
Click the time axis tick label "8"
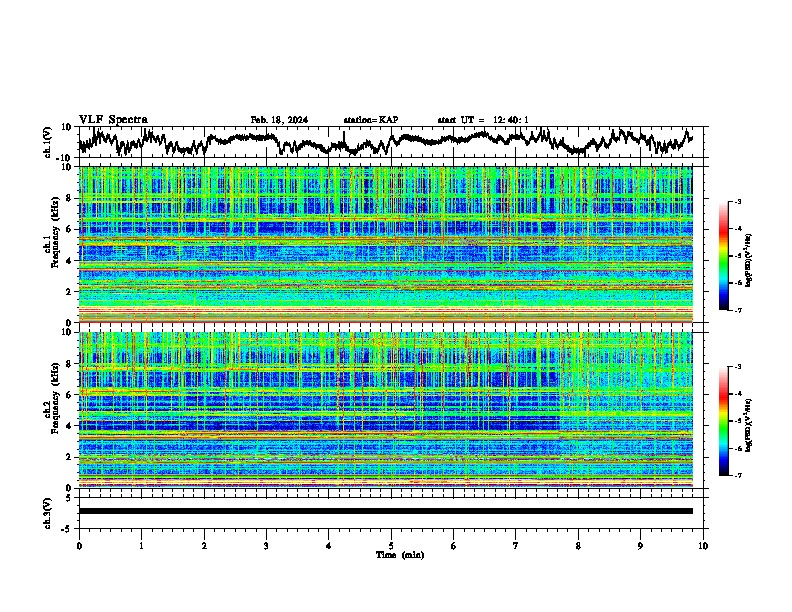click(578, 546)
